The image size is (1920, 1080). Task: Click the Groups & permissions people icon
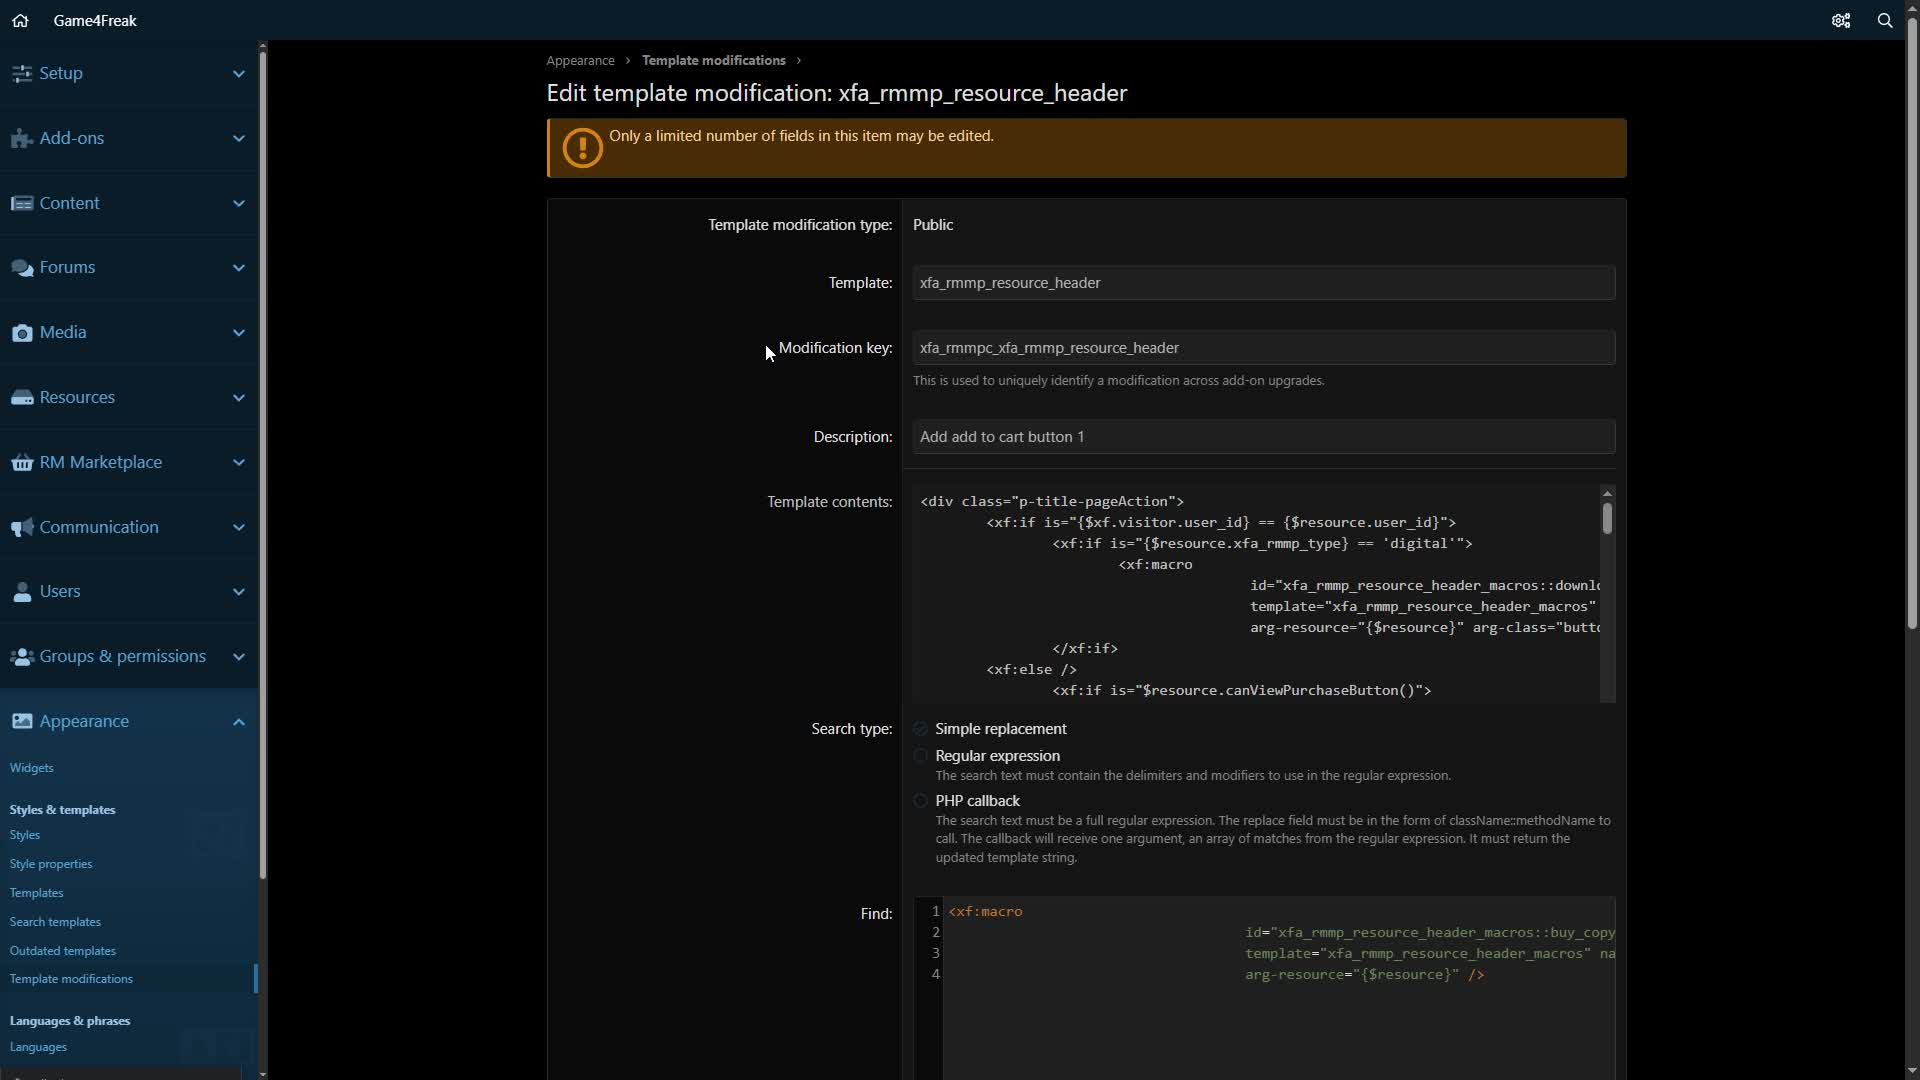(22, 656)
